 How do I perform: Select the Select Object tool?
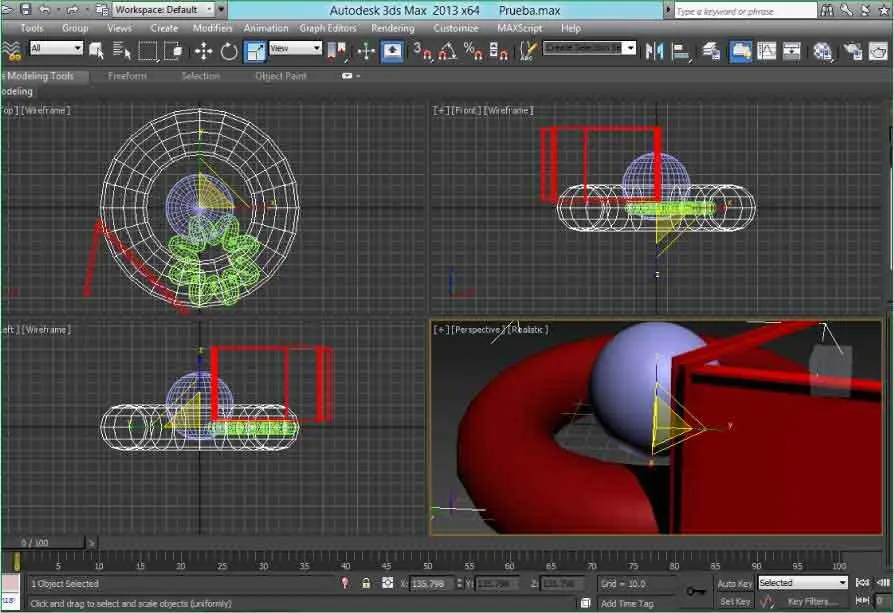coord(96,51)
